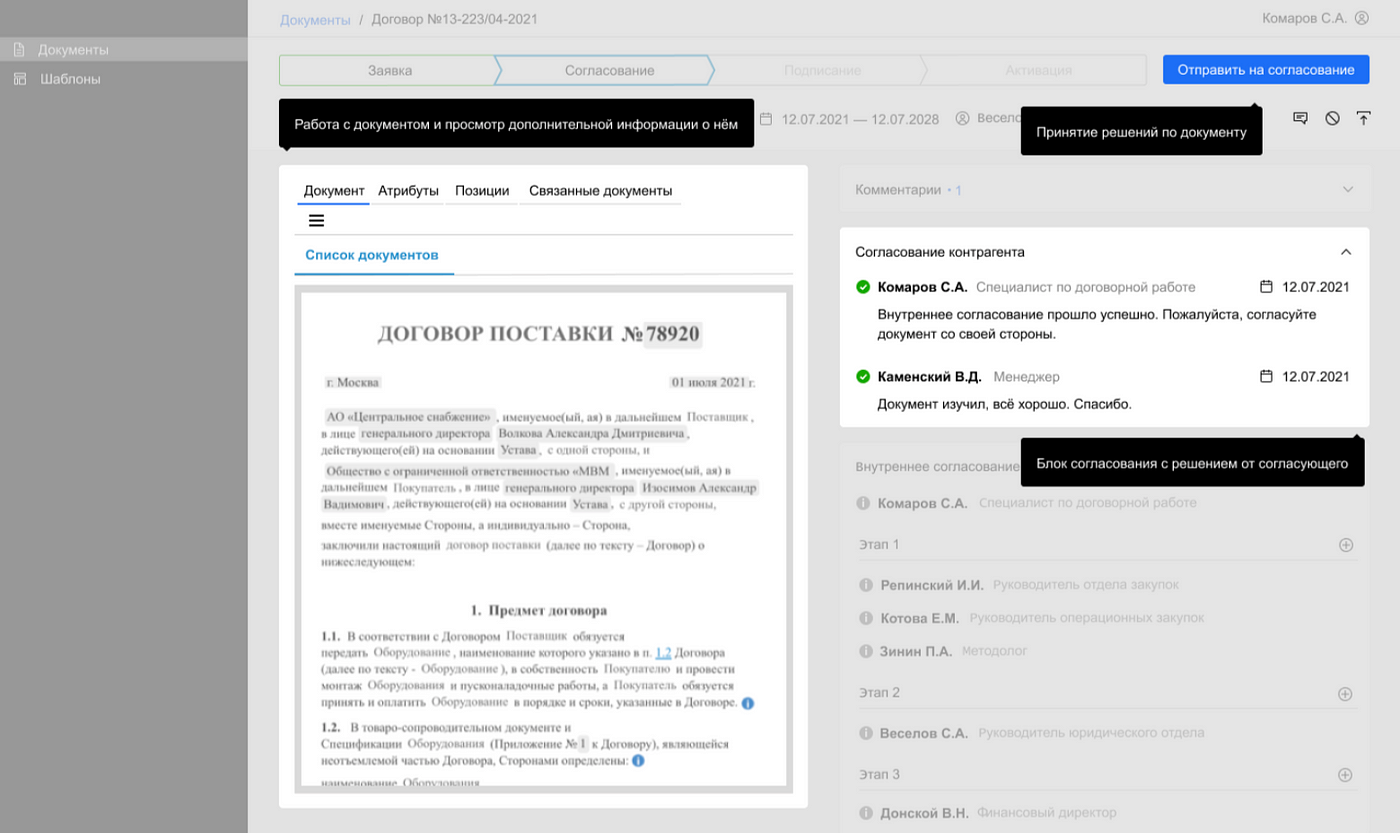Select the Список документов tab
Viewport: 1400px width, 833px height.
(x=372, y=256)
